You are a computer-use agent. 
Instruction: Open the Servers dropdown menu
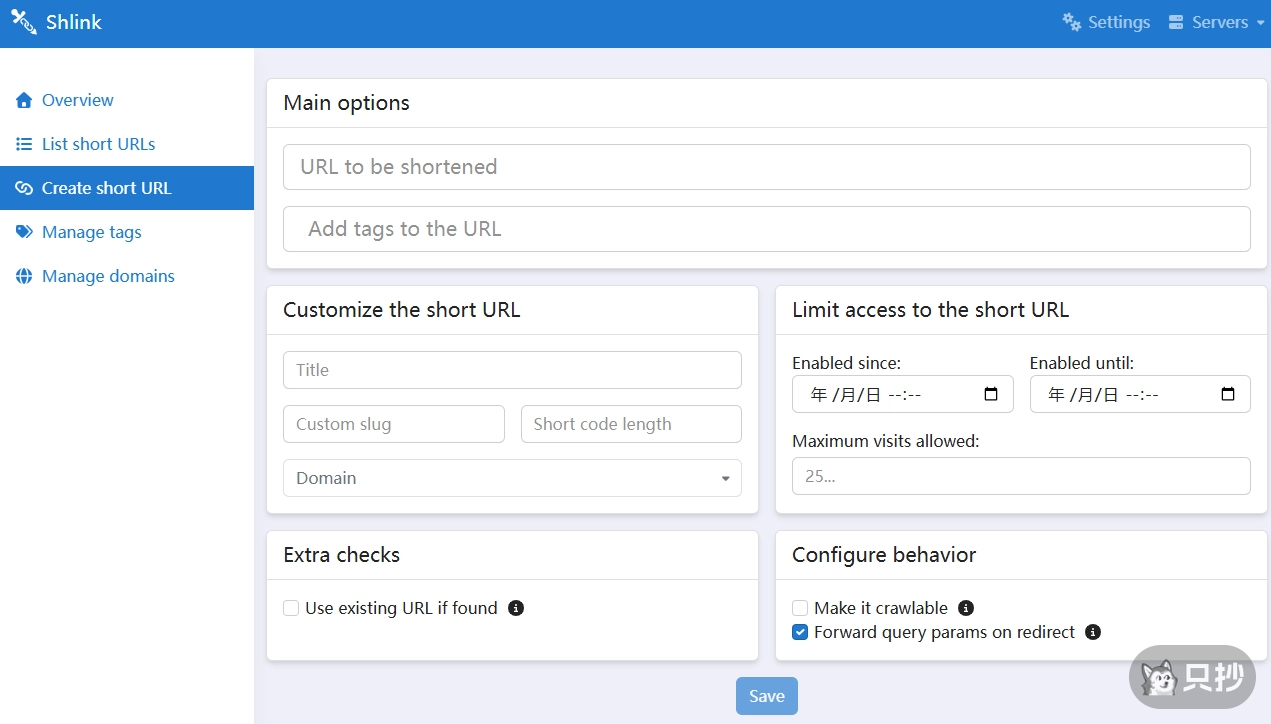click(1216, 22)
